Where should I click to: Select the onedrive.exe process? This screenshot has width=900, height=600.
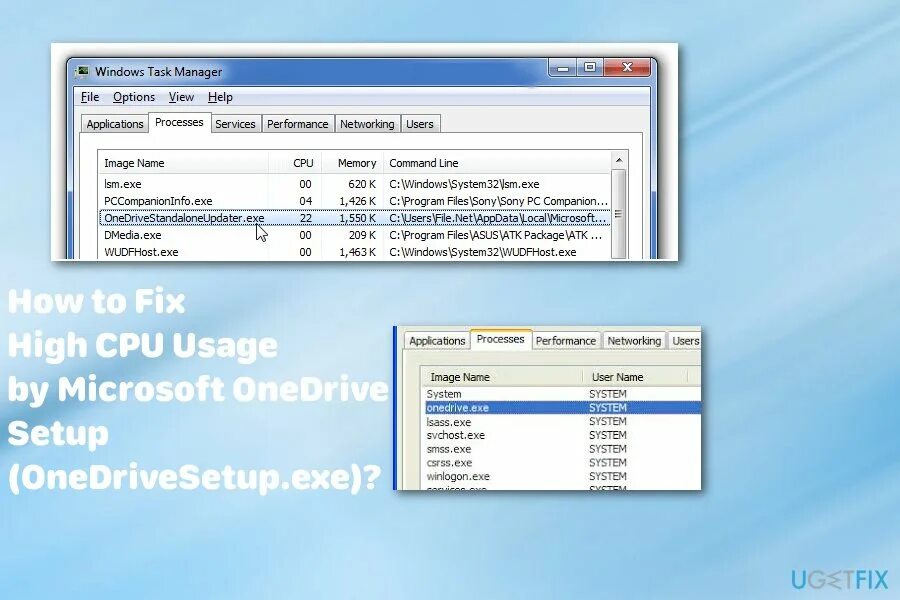point(563,408)
